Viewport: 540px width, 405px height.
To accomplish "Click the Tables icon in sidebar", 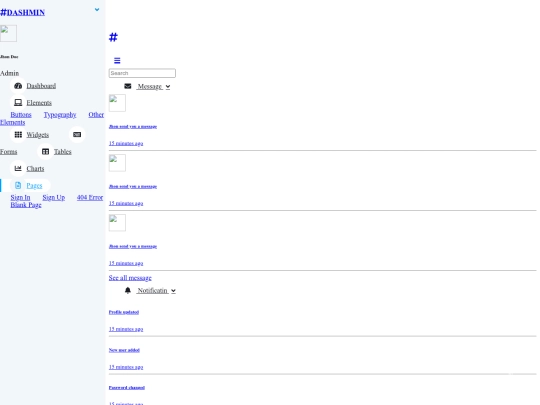I will 45,152.
